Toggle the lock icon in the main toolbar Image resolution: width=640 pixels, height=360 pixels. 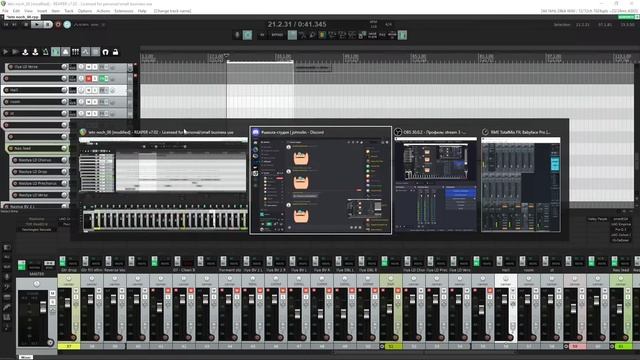coord(116,52)
